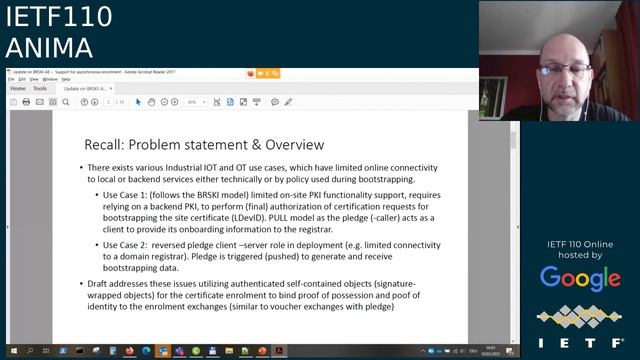Open Windows taskbar search
Image resolution: width=640 pixels, height=360 pixels.
[x=30, y=351]
